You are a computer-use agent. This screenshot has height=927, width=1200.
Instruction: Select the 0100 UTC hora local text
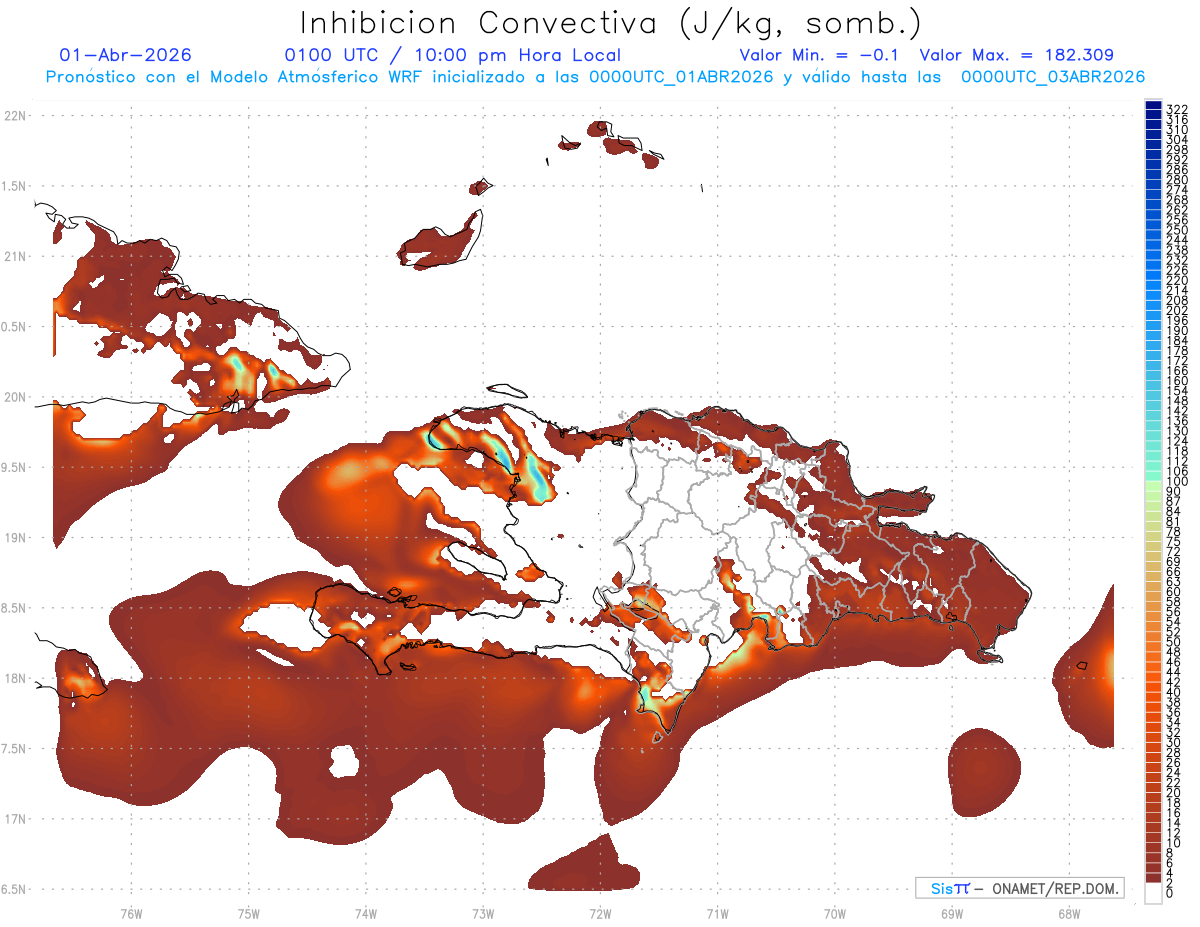(453, 55)
